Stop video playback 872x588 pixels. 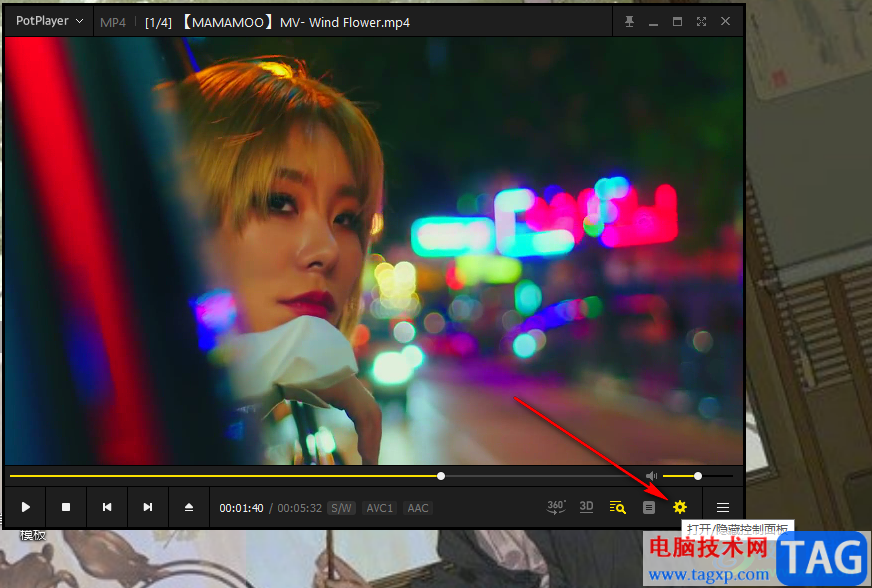66,507
